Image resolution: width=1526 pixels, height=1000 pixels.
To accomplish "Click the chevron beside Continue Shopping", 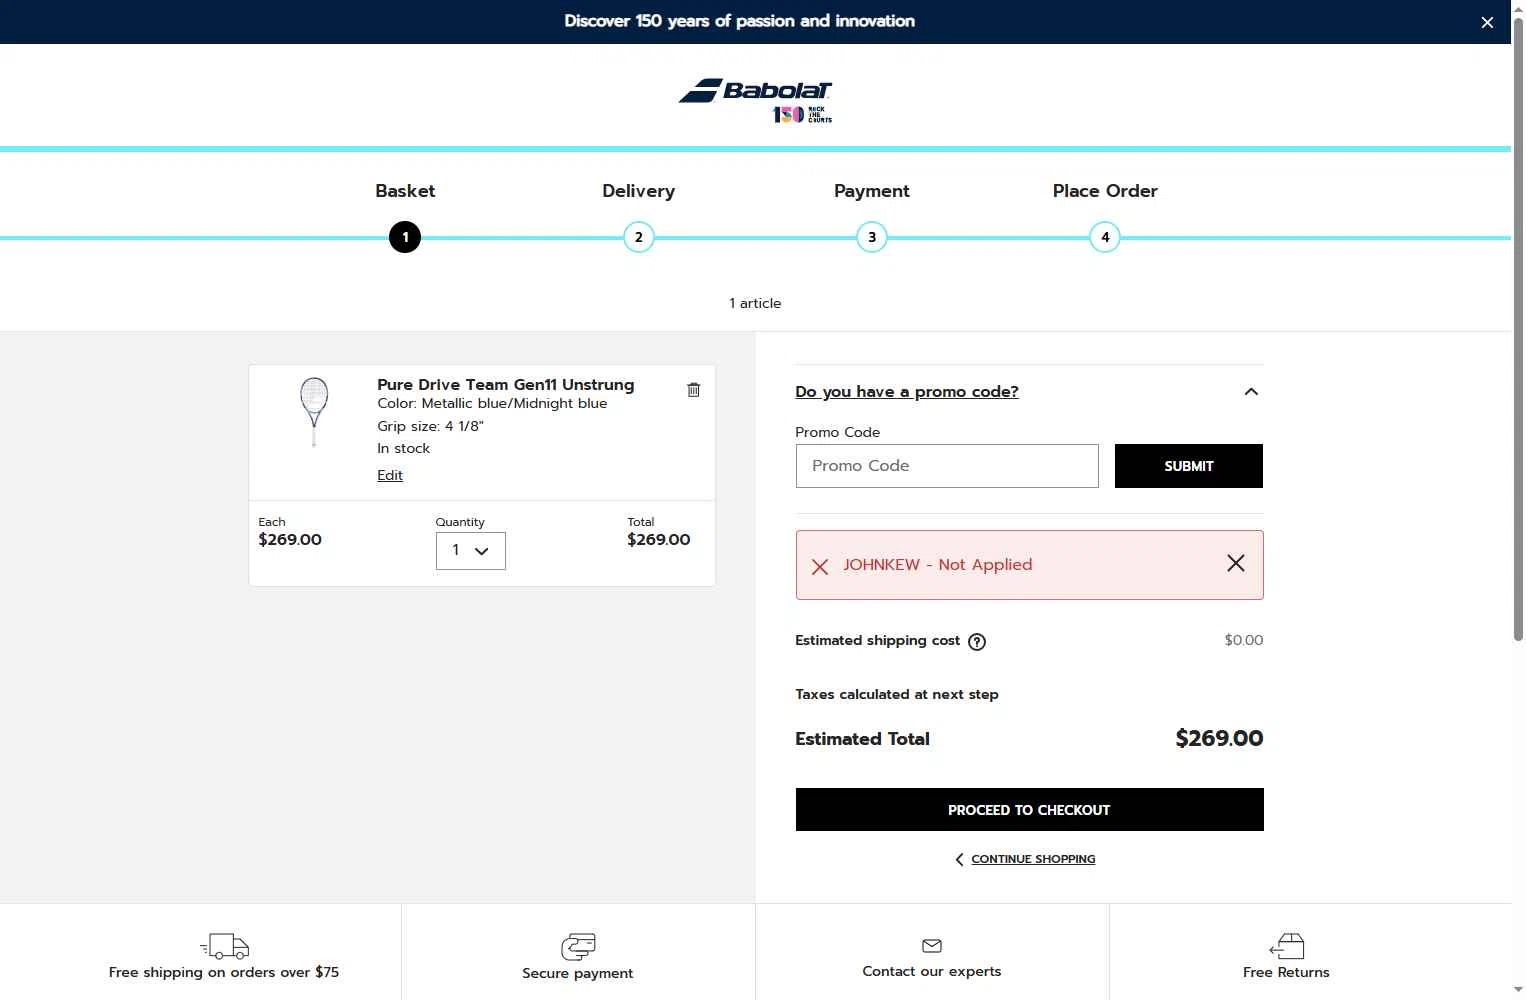I will pyautogui.click(x=959, y=859).
